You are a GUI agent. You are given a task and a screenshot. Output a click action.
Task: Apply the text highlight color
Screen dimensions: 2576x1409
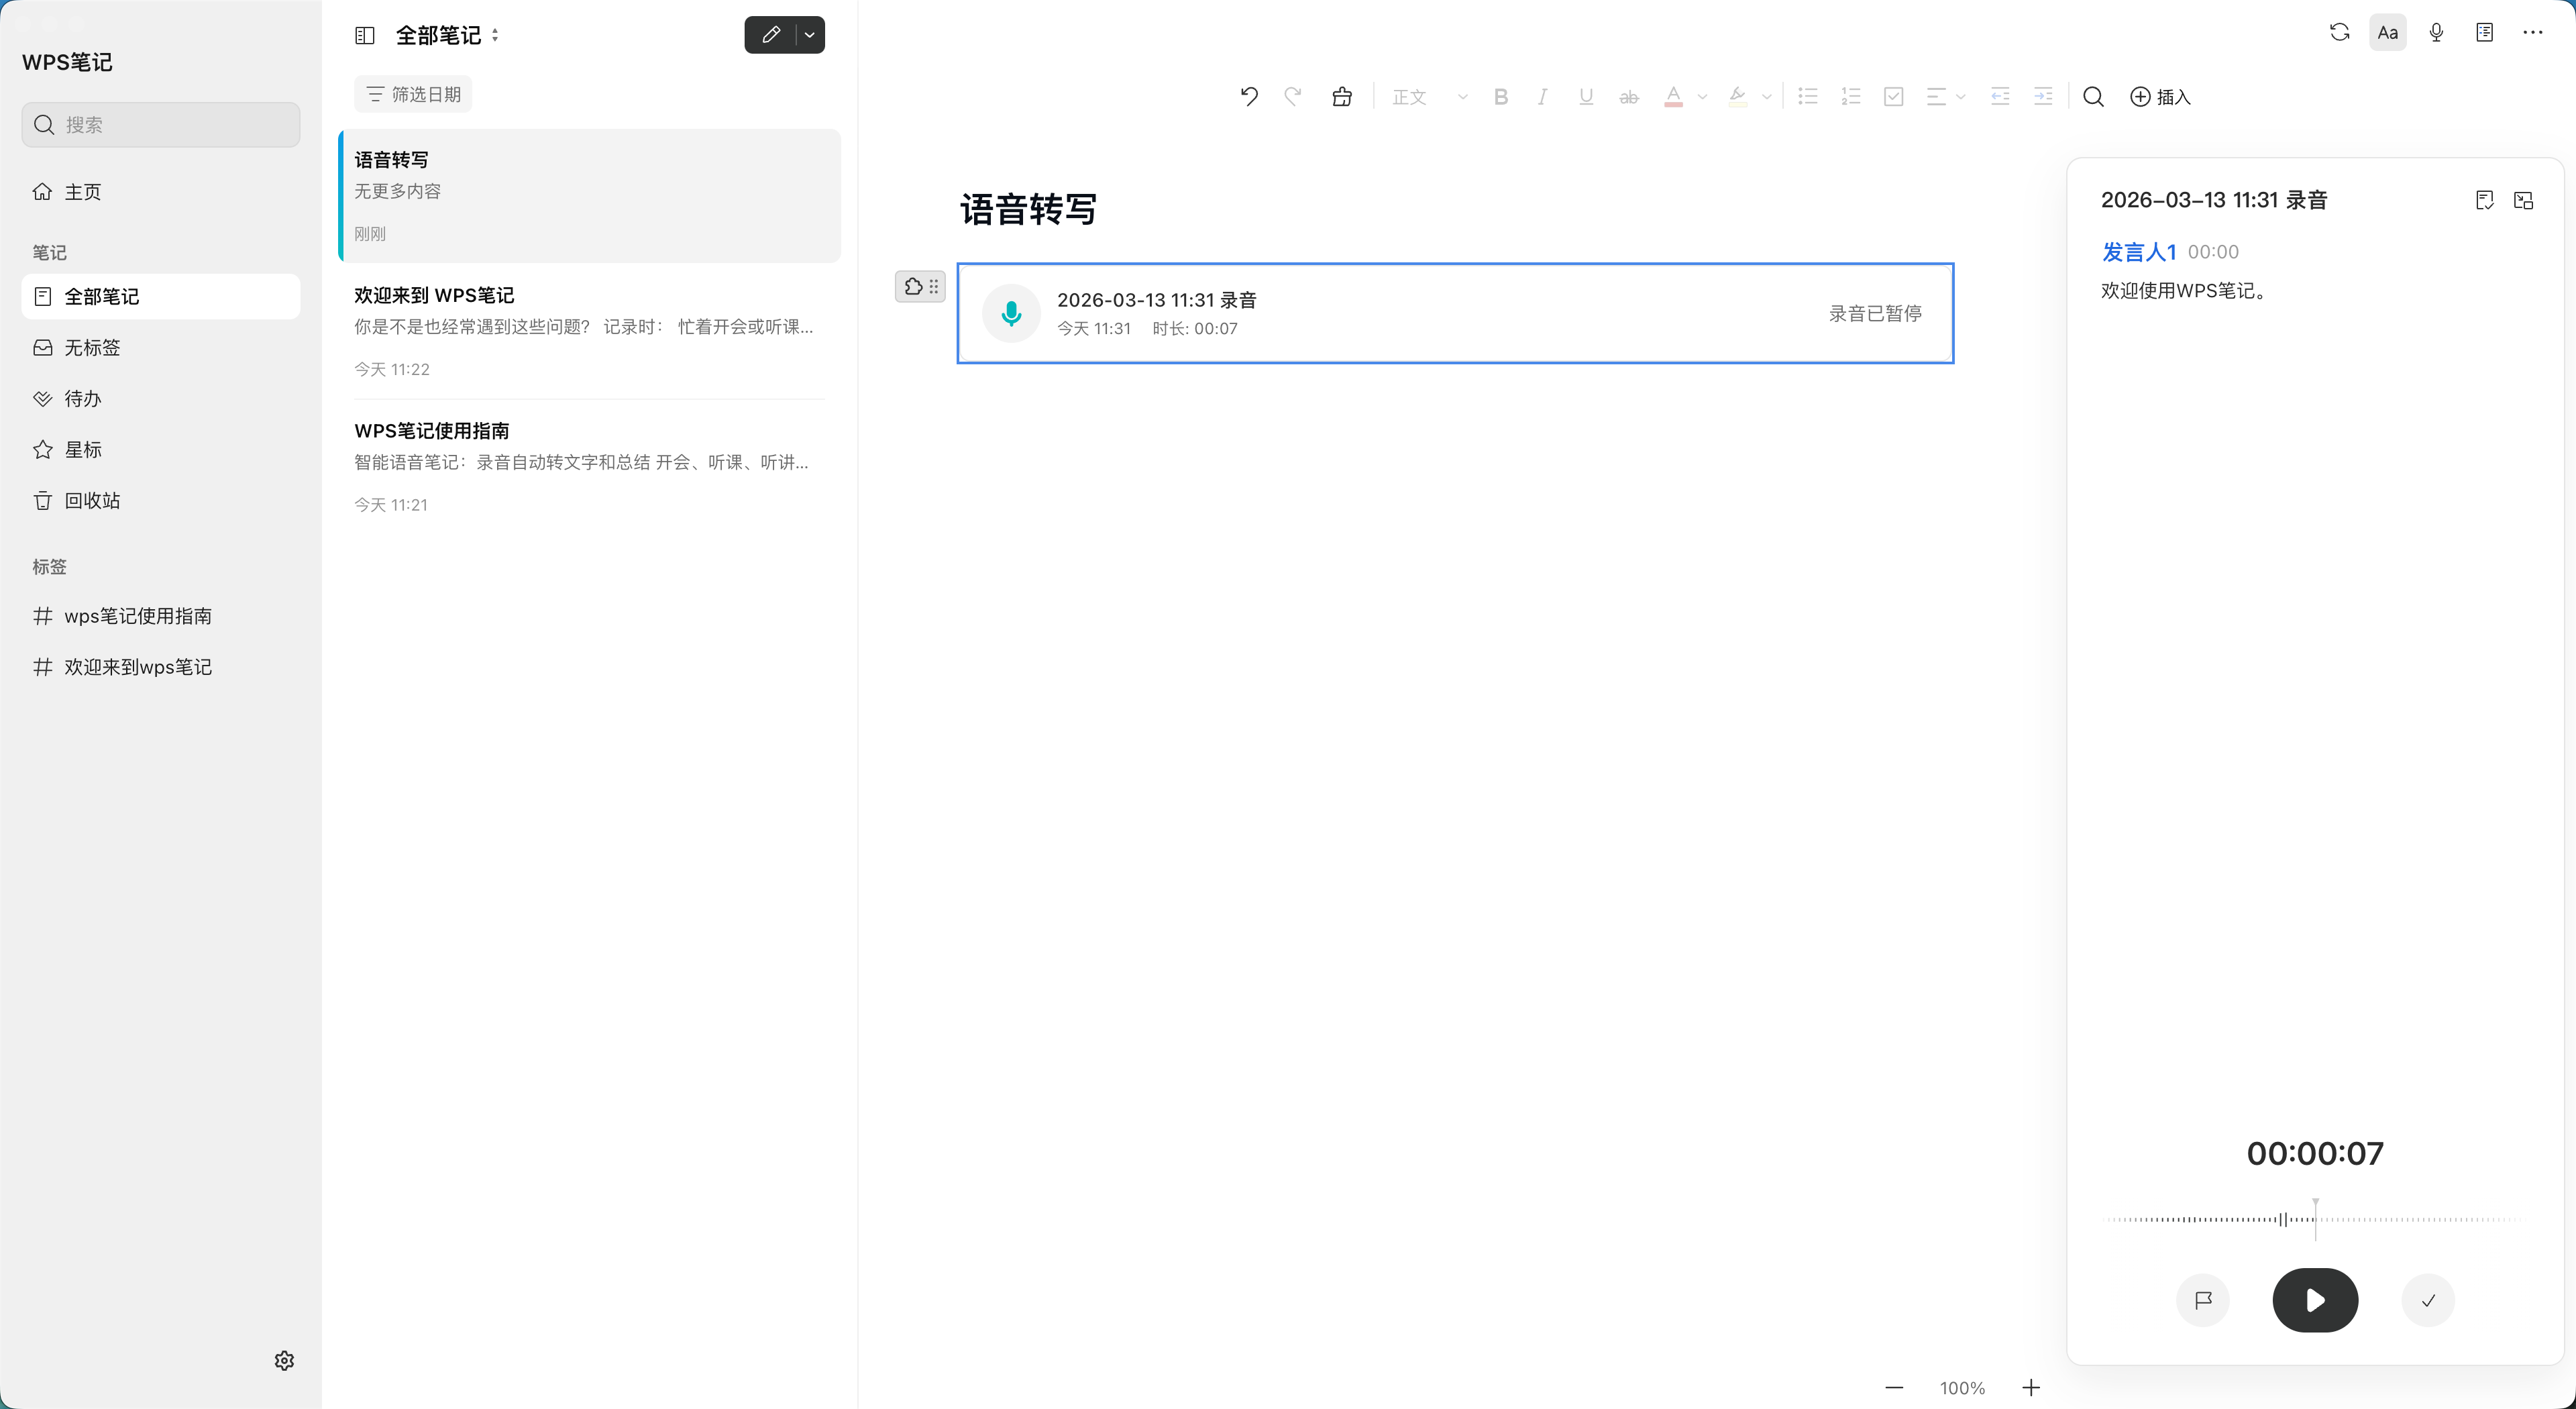click(1738, 97)
